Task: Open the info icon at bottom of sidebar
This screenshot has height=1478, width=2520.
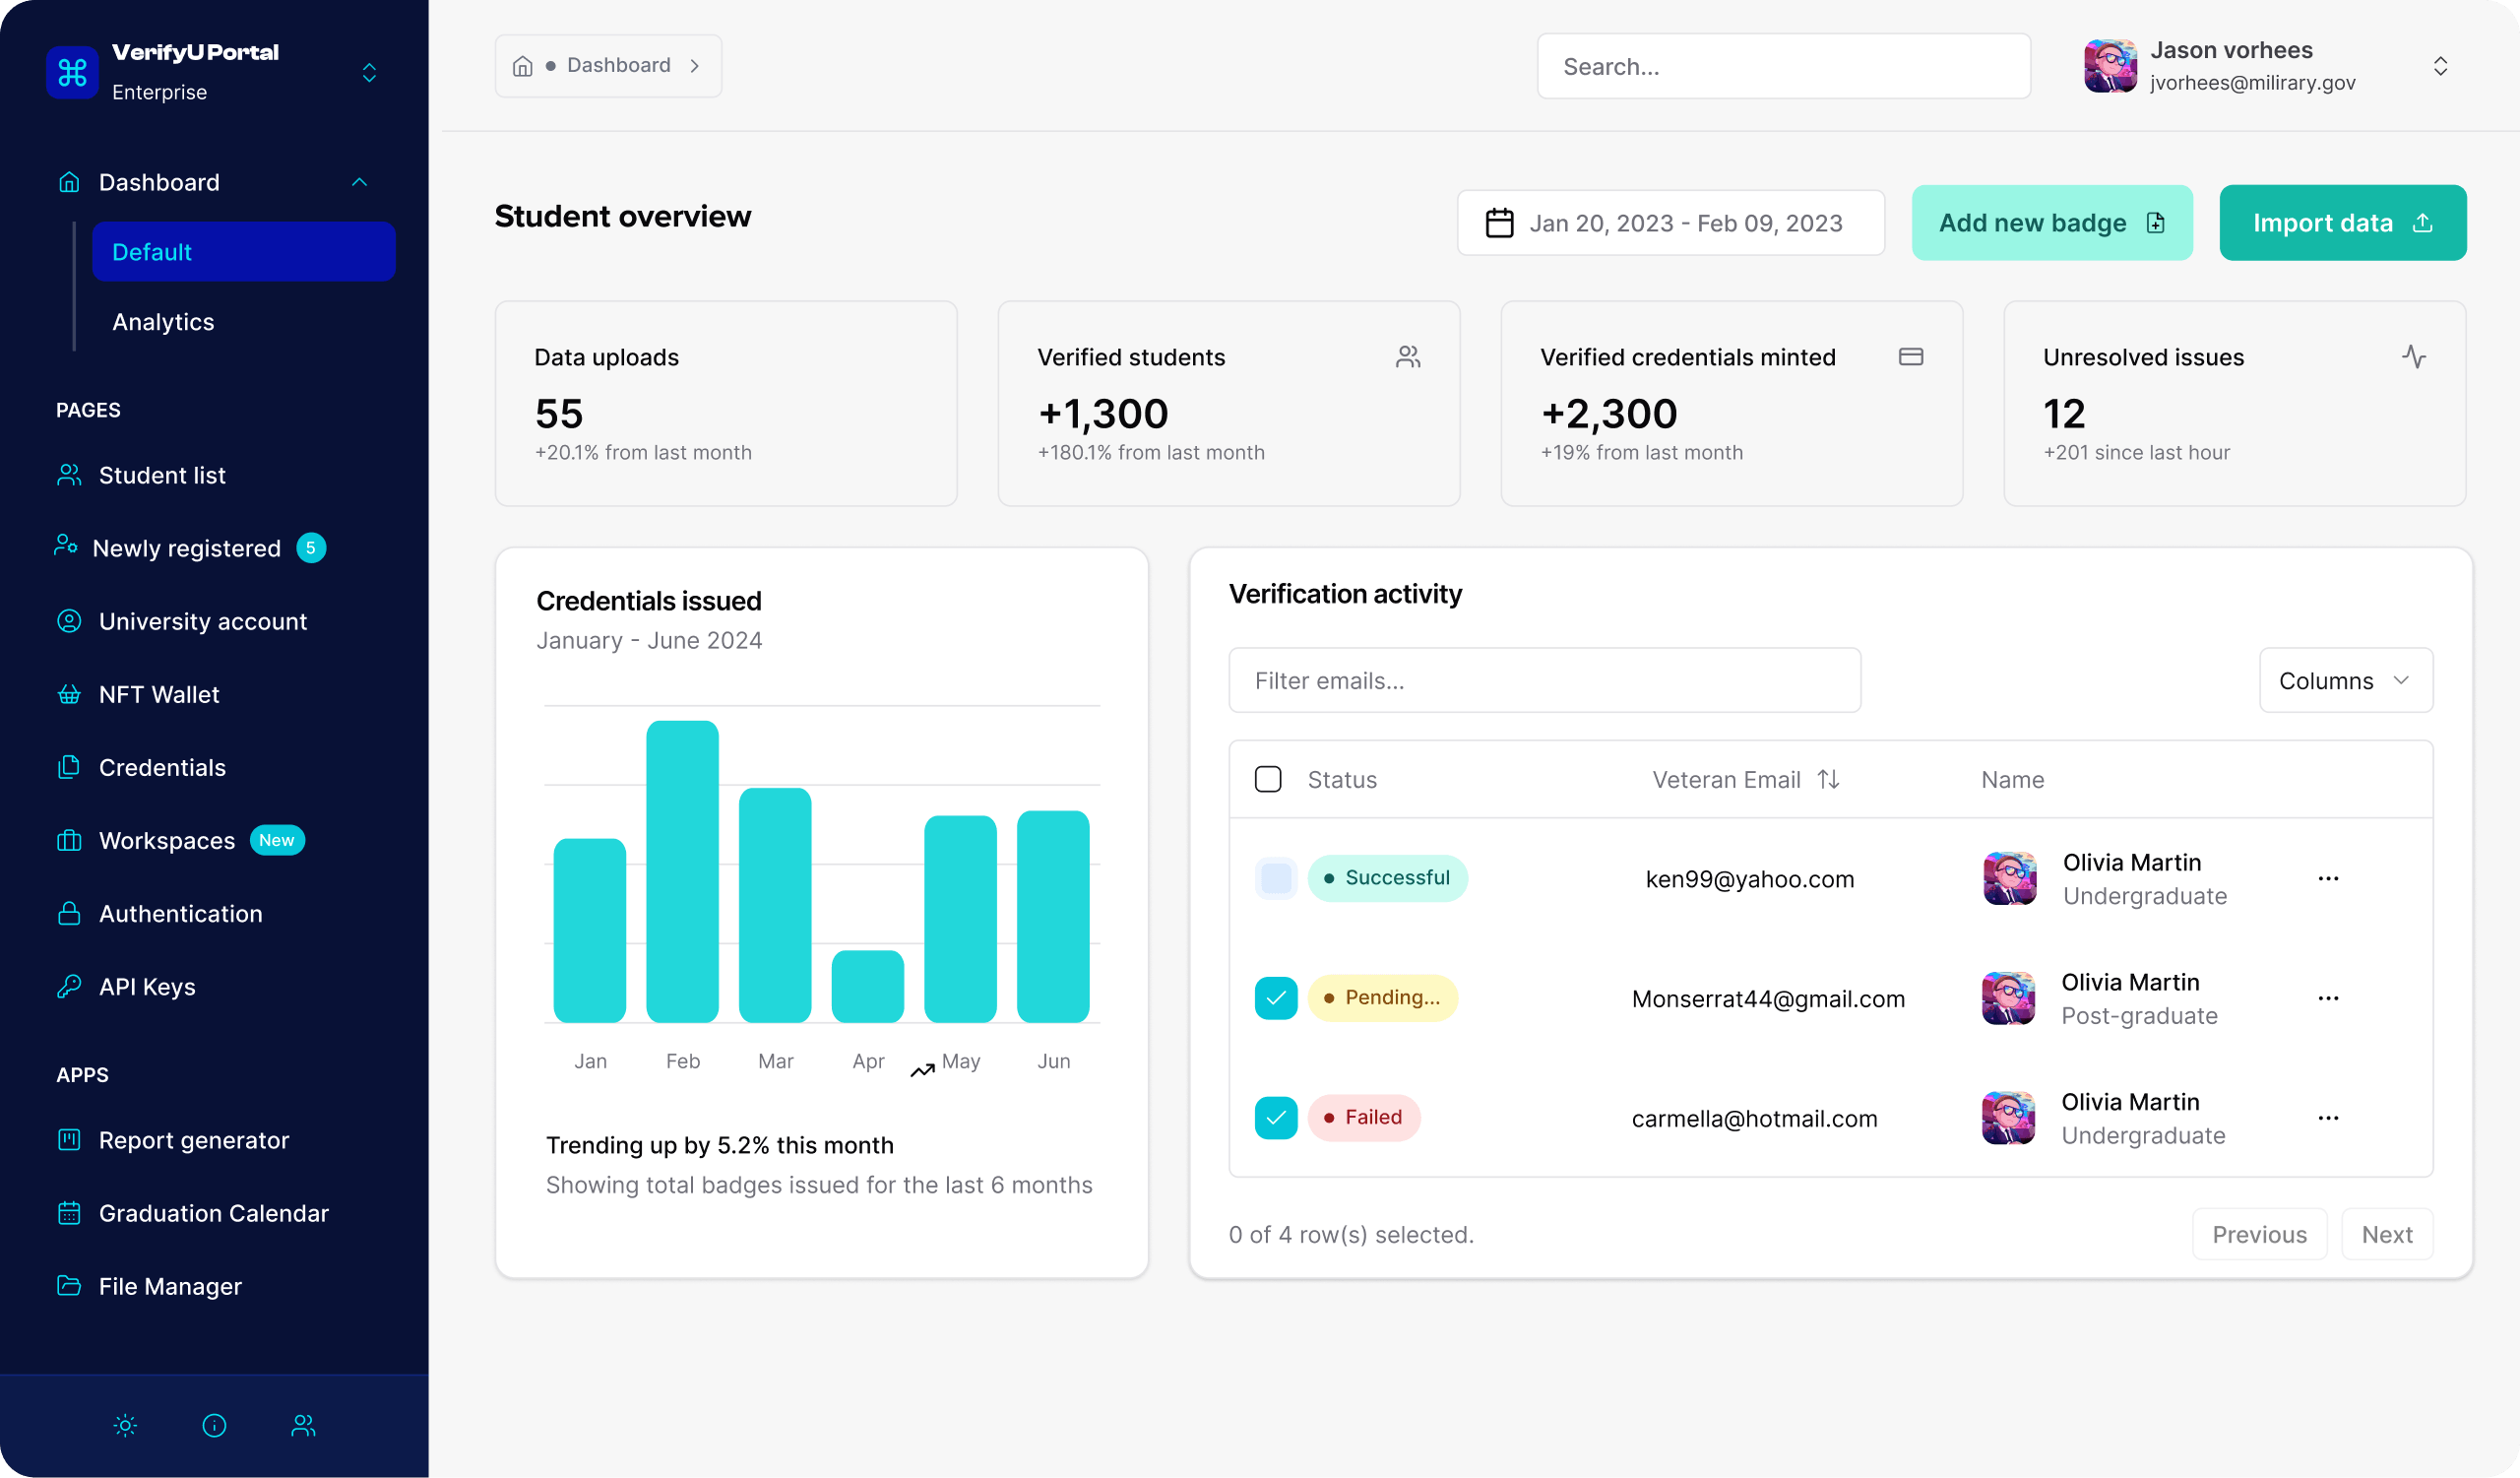Action: 213,1426
